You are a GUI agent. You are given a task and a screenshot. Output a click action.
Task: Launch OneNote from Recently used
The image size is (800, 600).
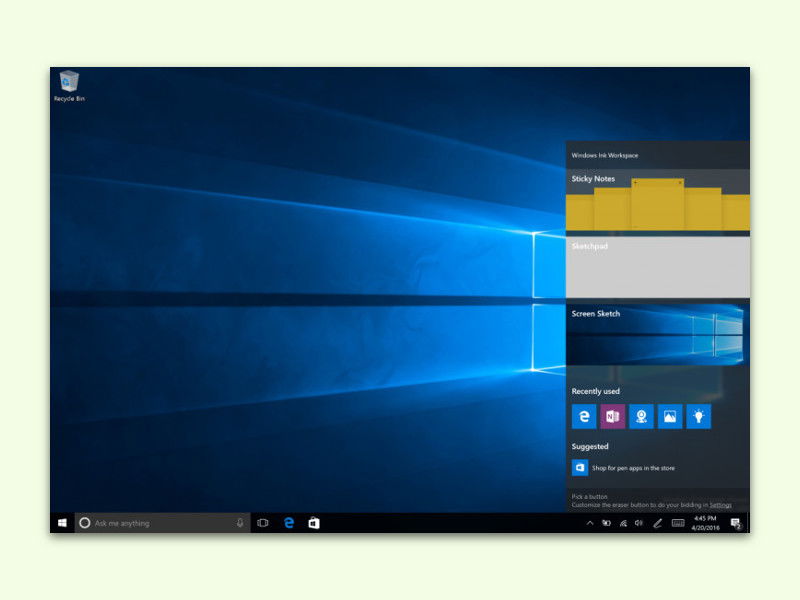pyautogui.click(x=613, y=416)
